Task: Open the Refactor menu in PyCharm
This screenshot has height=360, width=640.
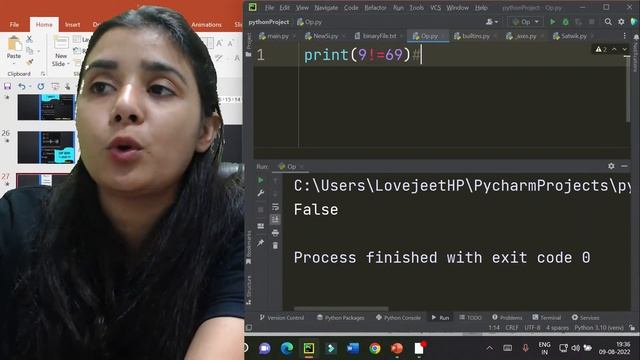Action: [375, 8]
